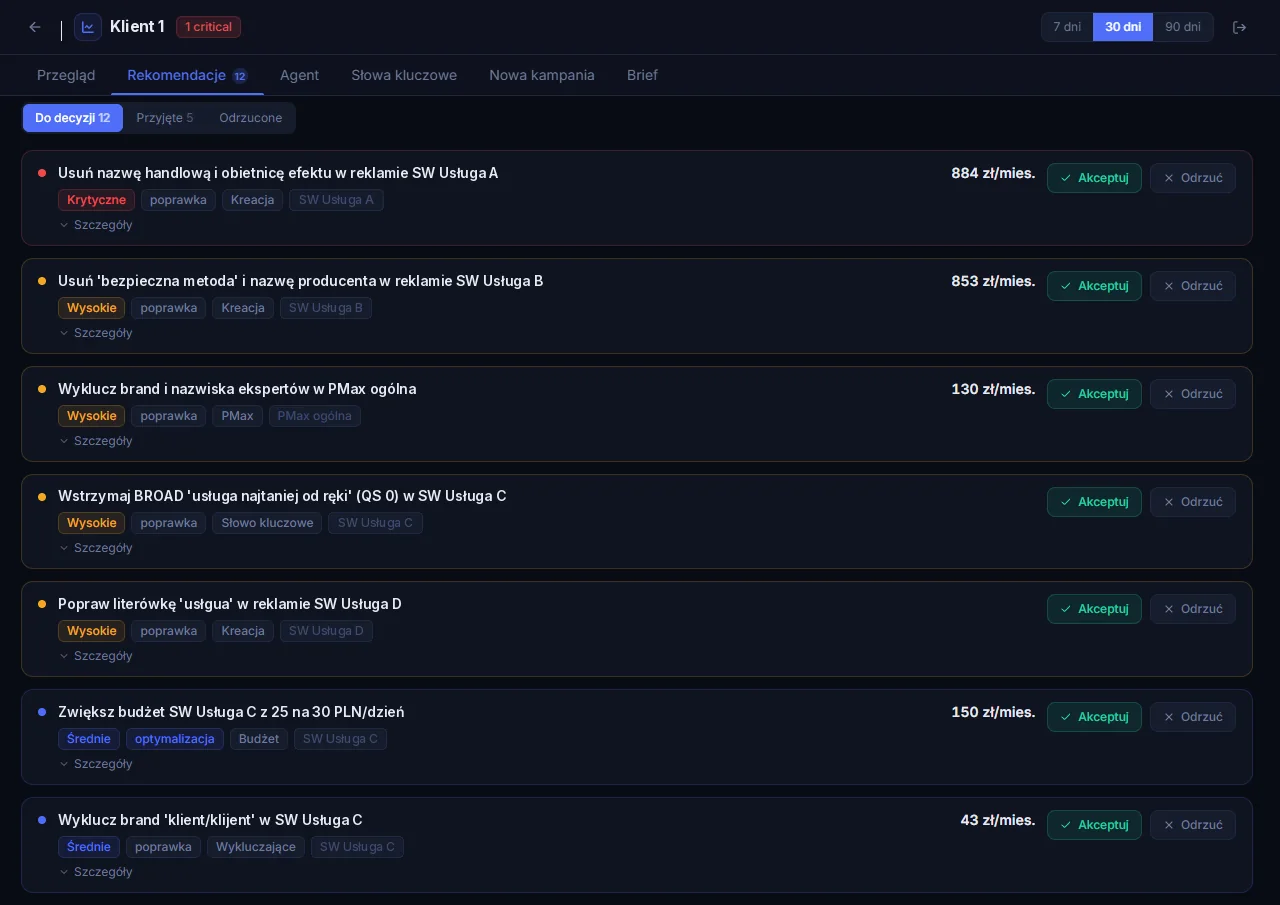Open the Przegląd tab
This screenshot has height=905, width=1280.
66,75
